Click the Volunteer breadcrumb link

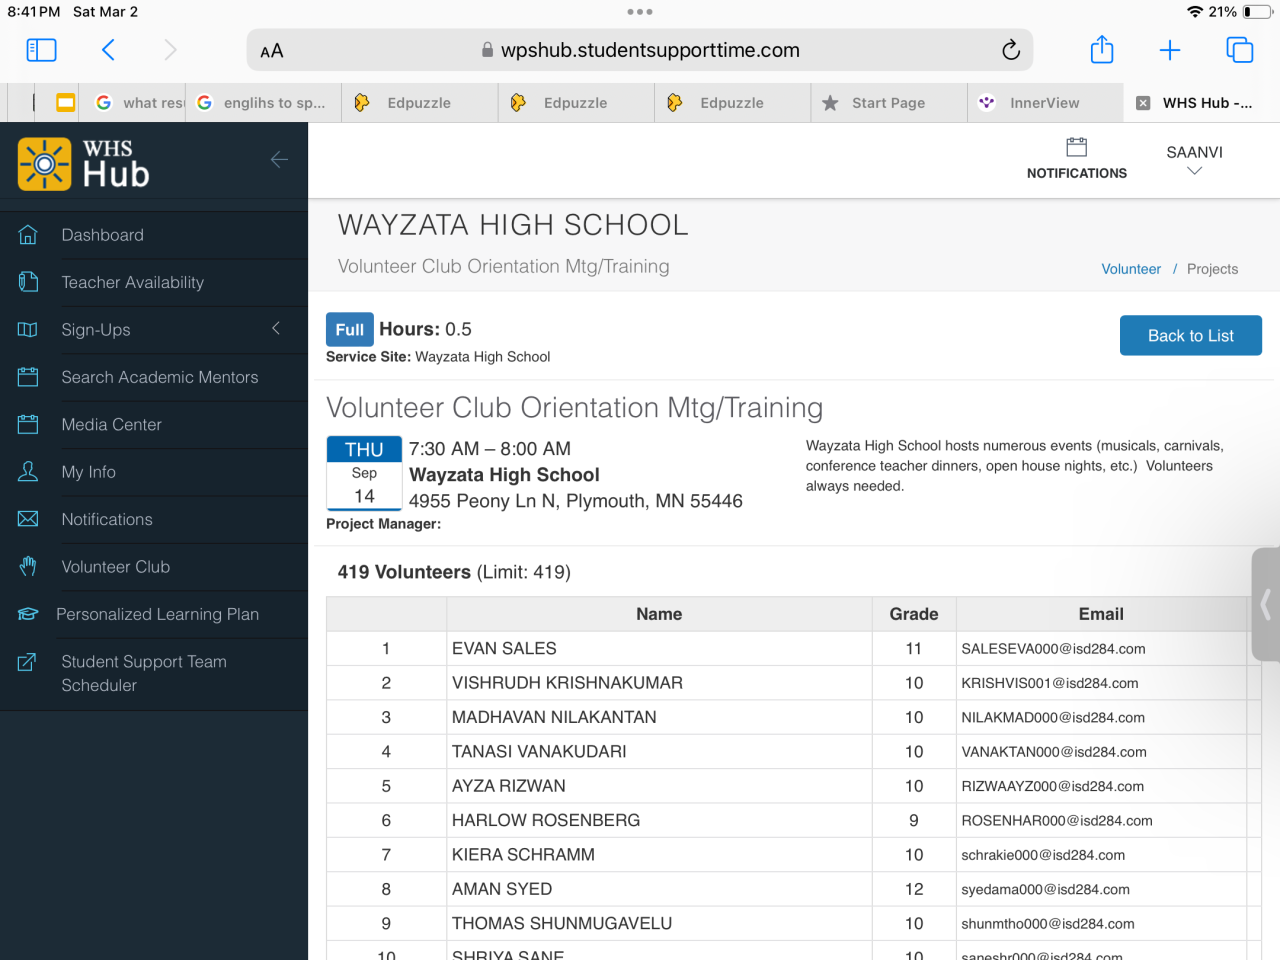(x=1130, y=269)
